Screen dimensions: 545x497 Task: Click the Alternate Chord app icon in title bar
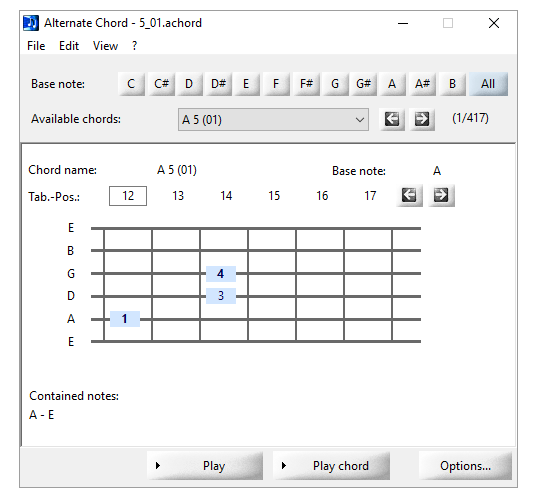tap(31, 23)
